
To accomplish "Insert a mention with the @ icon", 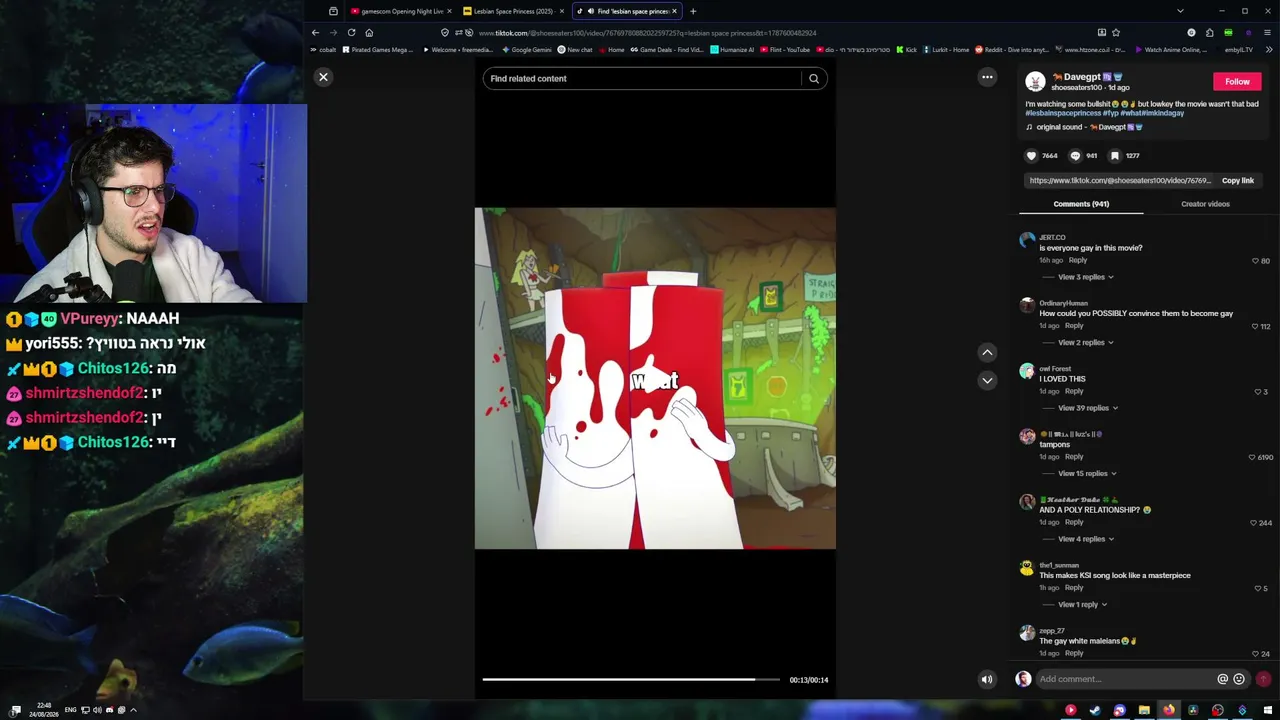I will 1222,680.
